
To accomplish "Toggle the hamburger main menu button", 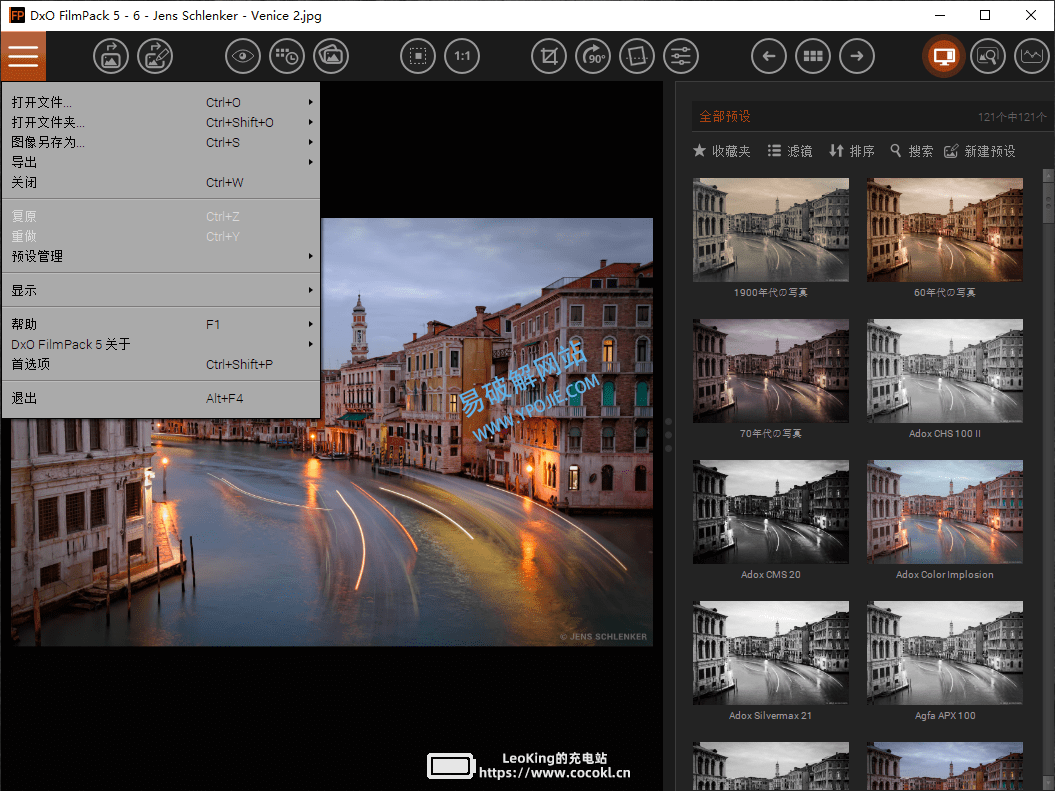I will pos(24,56).
